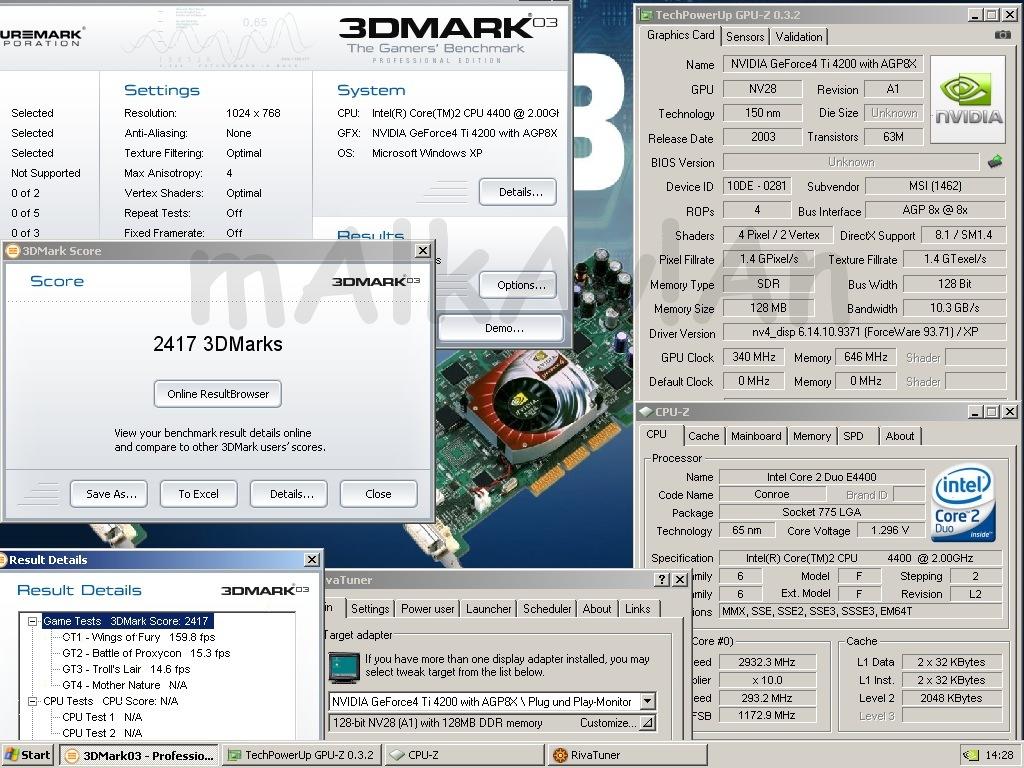Open the SPD tab in CPU-Z
The width and height of the screenshot is (1024, 768).
[x=853, y=436]
